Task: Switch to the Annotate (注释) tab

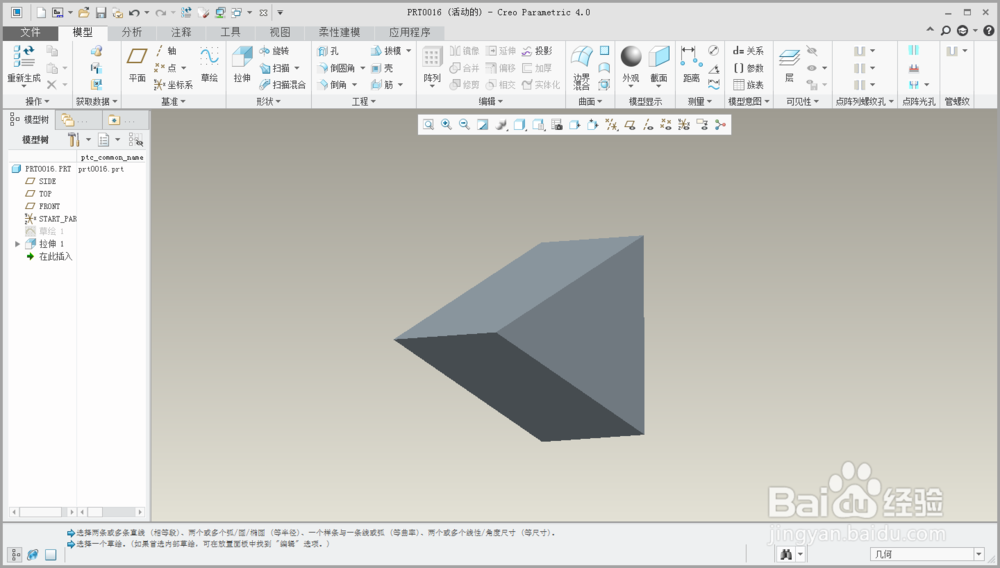Action: click(x=181, y=32)
